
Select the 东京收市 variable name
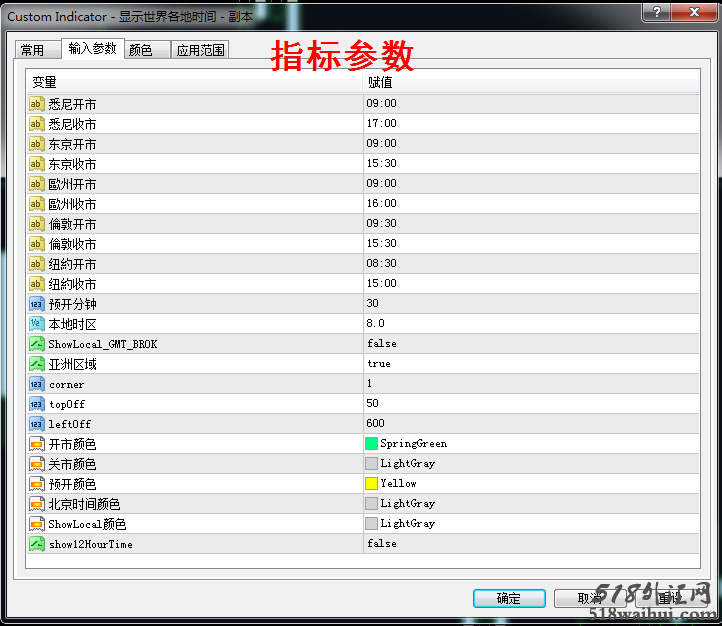(x=72, y=164)
